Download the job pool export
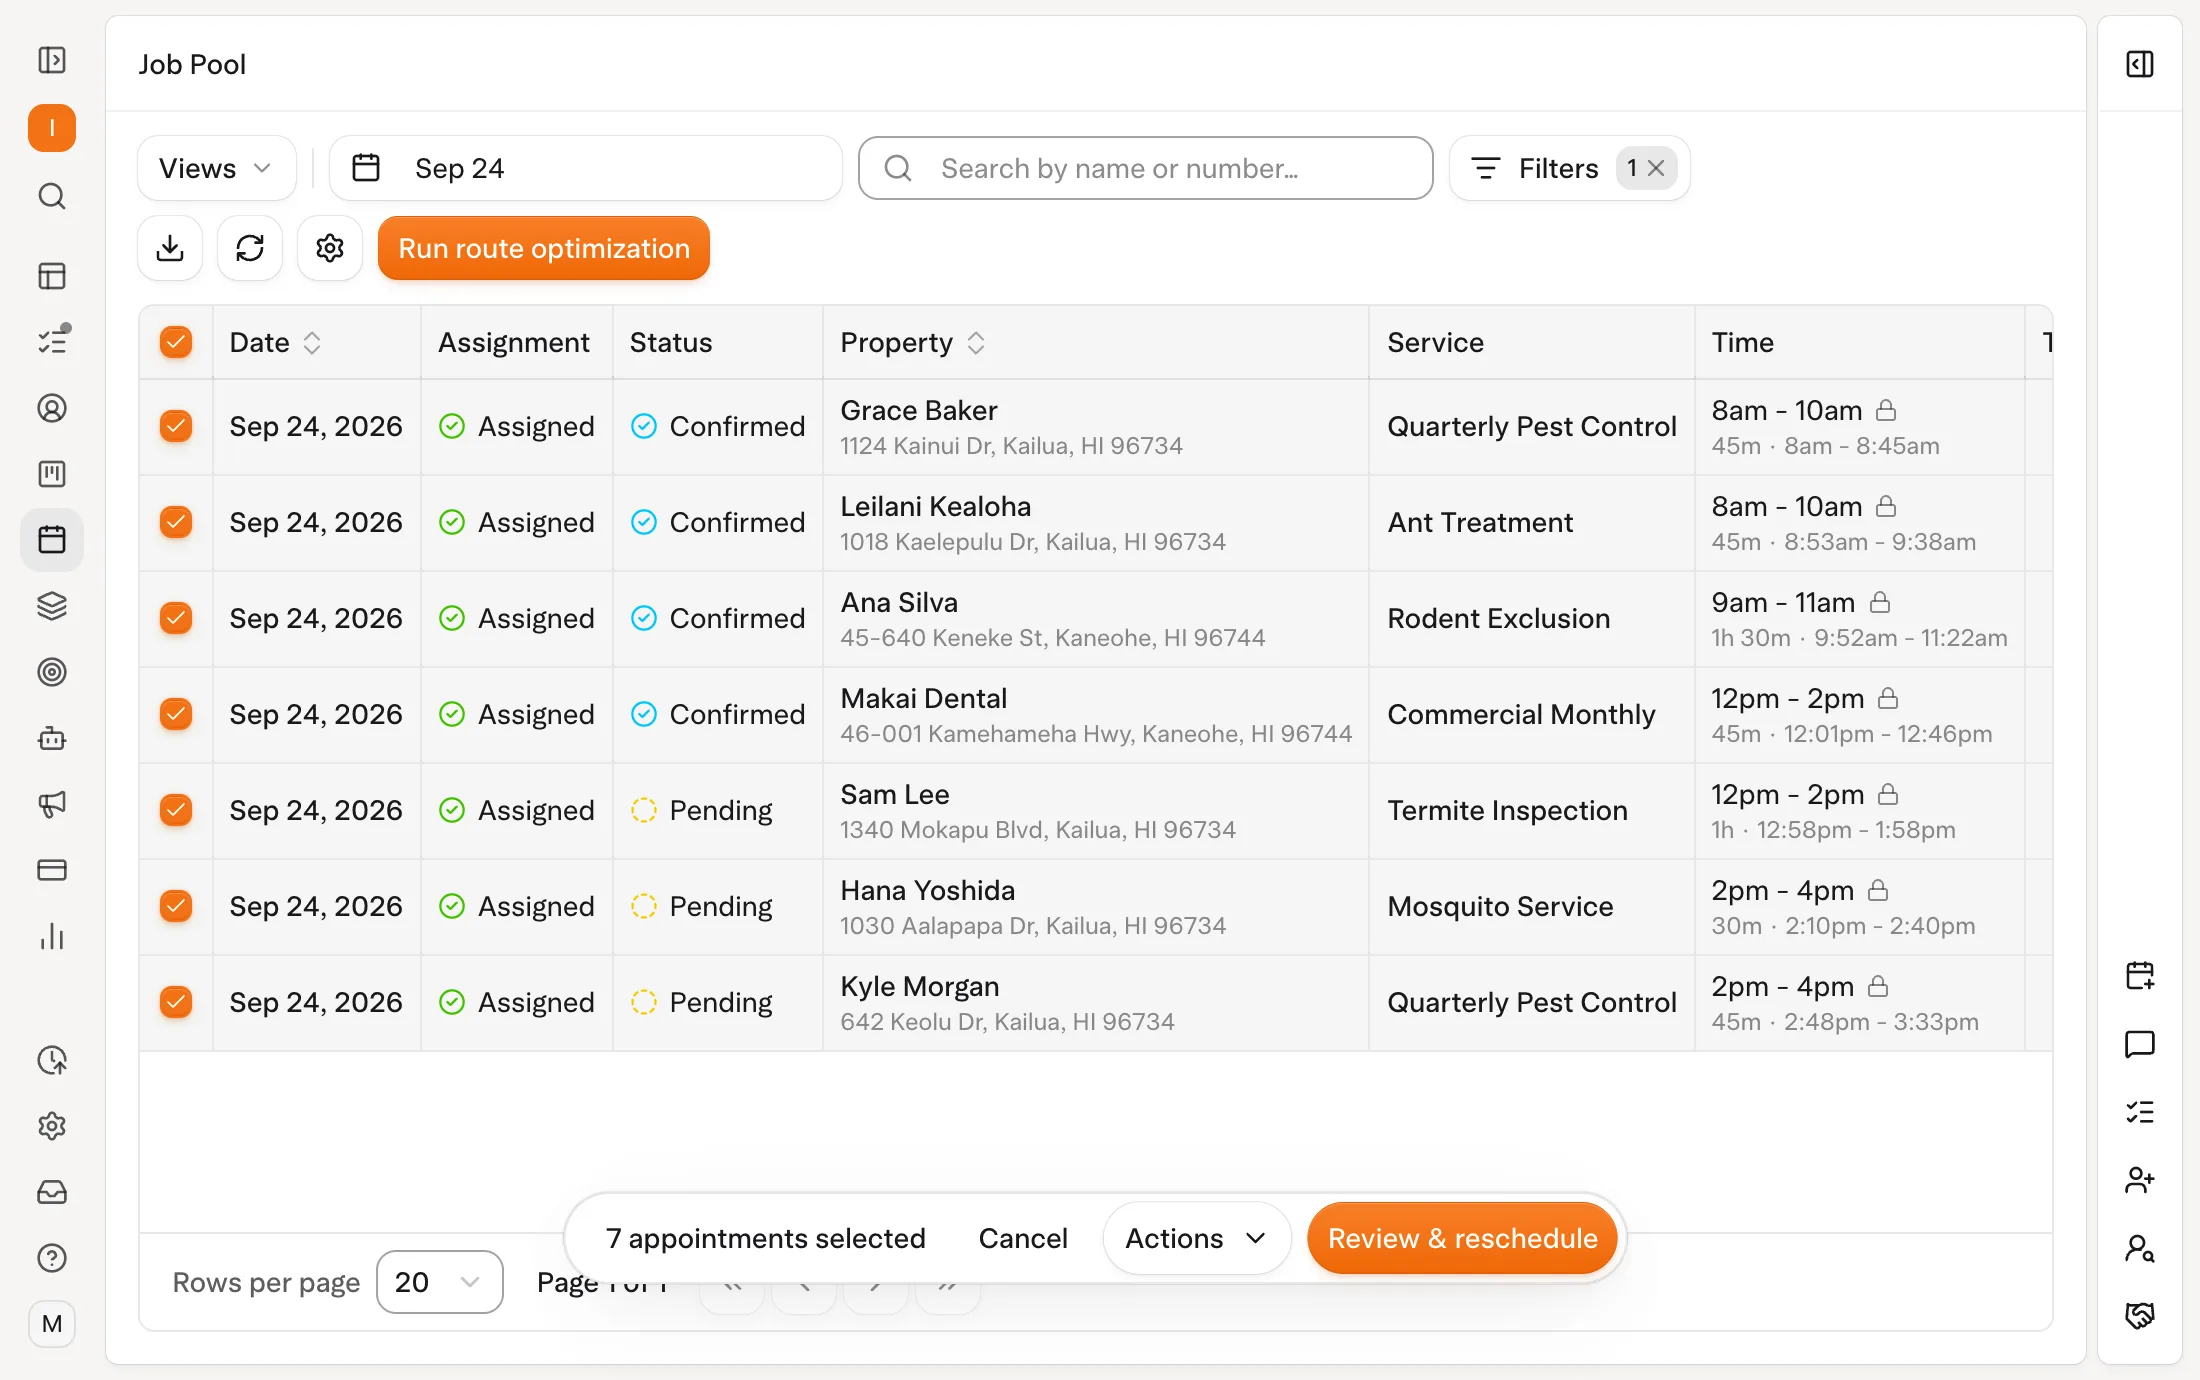This screenshot has width=2200, height=1380. coord(170,248)
